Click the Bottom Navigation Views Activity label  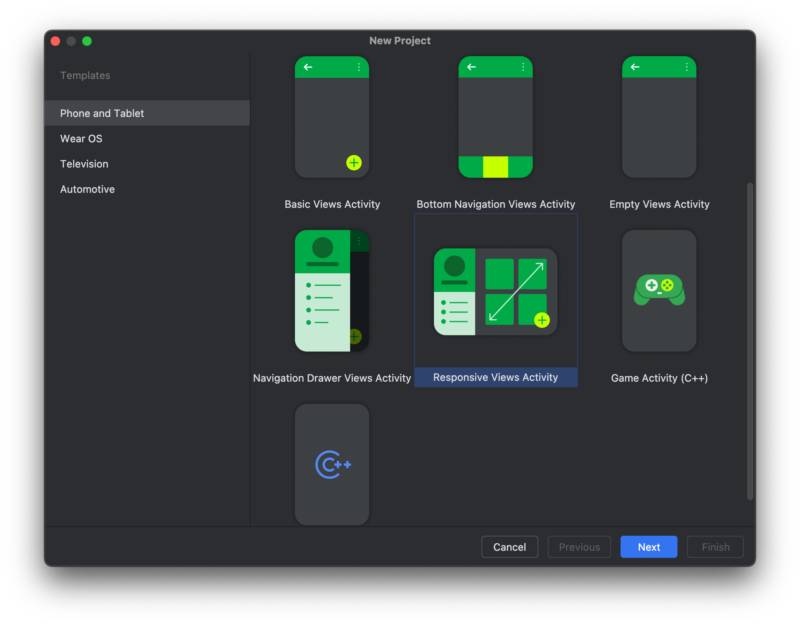[x=496, y=204]
